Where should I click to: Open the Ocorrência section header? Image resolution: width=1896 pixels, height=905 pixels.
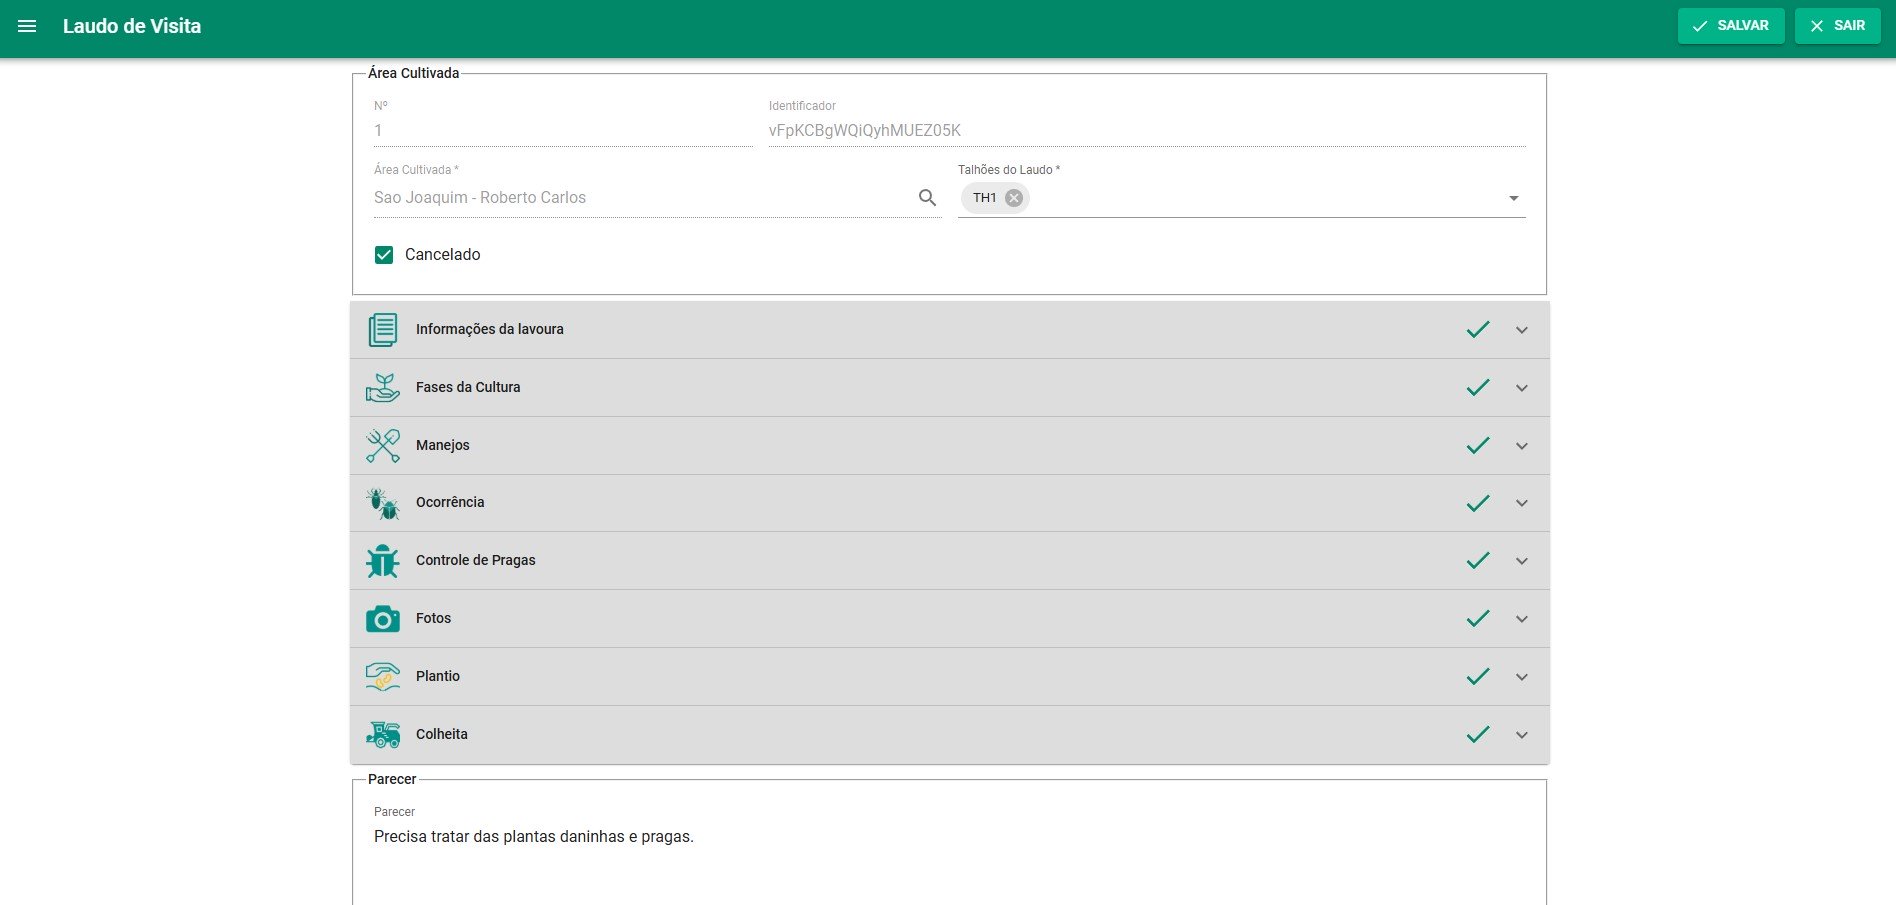pos(900,503)
